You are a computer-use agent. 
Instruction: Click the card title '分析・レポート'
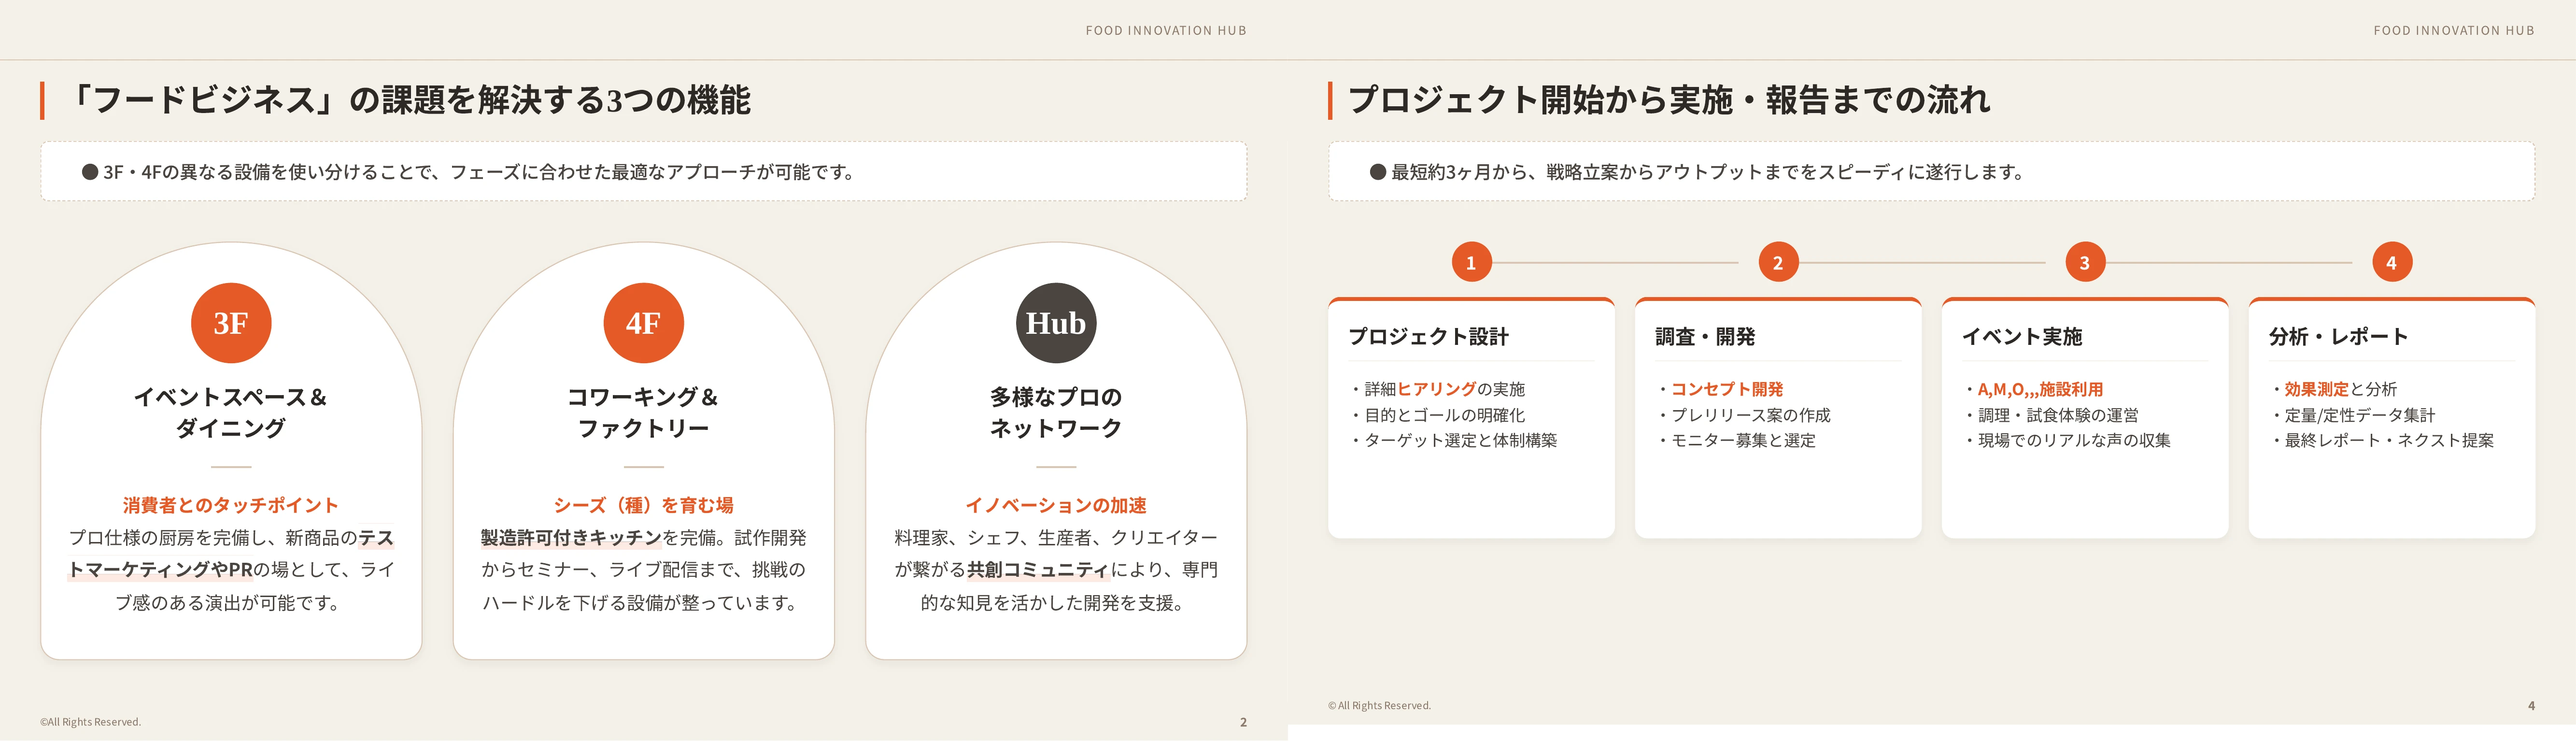[2338, 337]
